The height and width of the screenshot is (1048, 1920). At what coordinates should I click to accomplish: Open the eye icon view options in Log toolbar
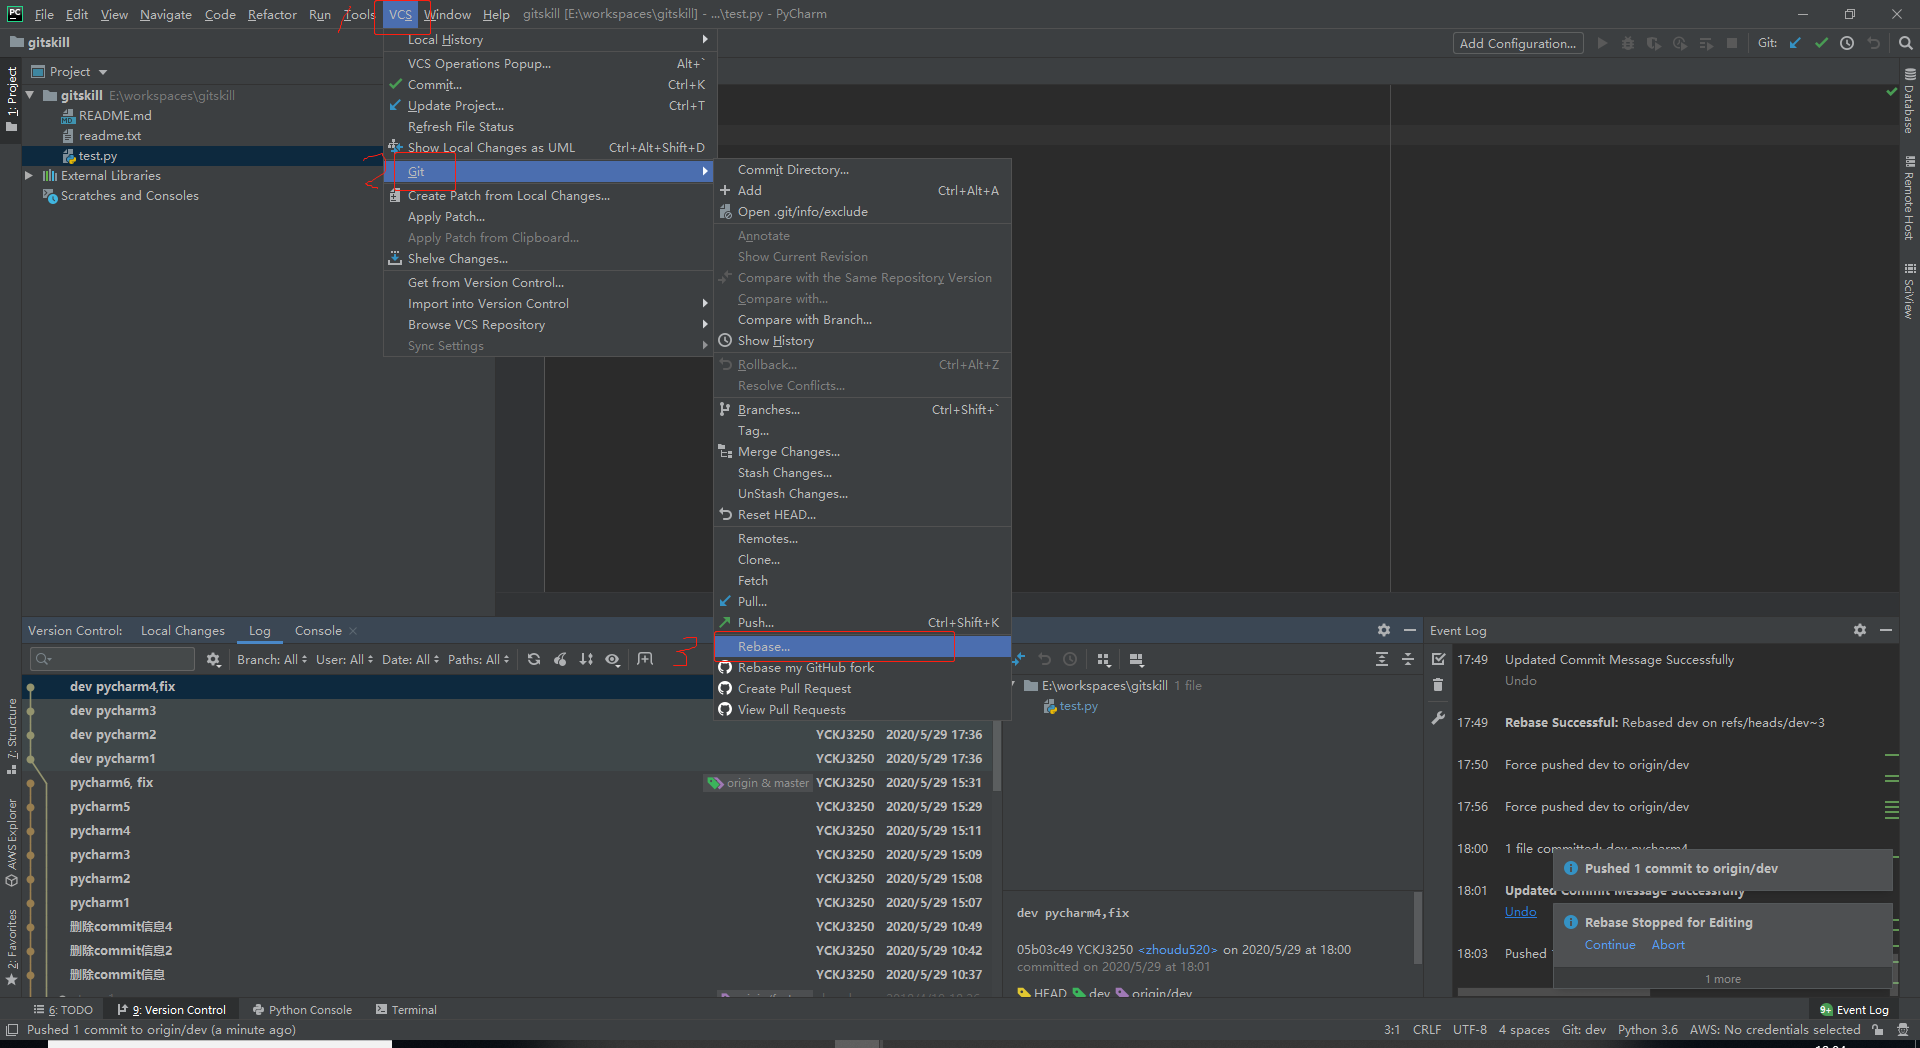click(613, 659)
